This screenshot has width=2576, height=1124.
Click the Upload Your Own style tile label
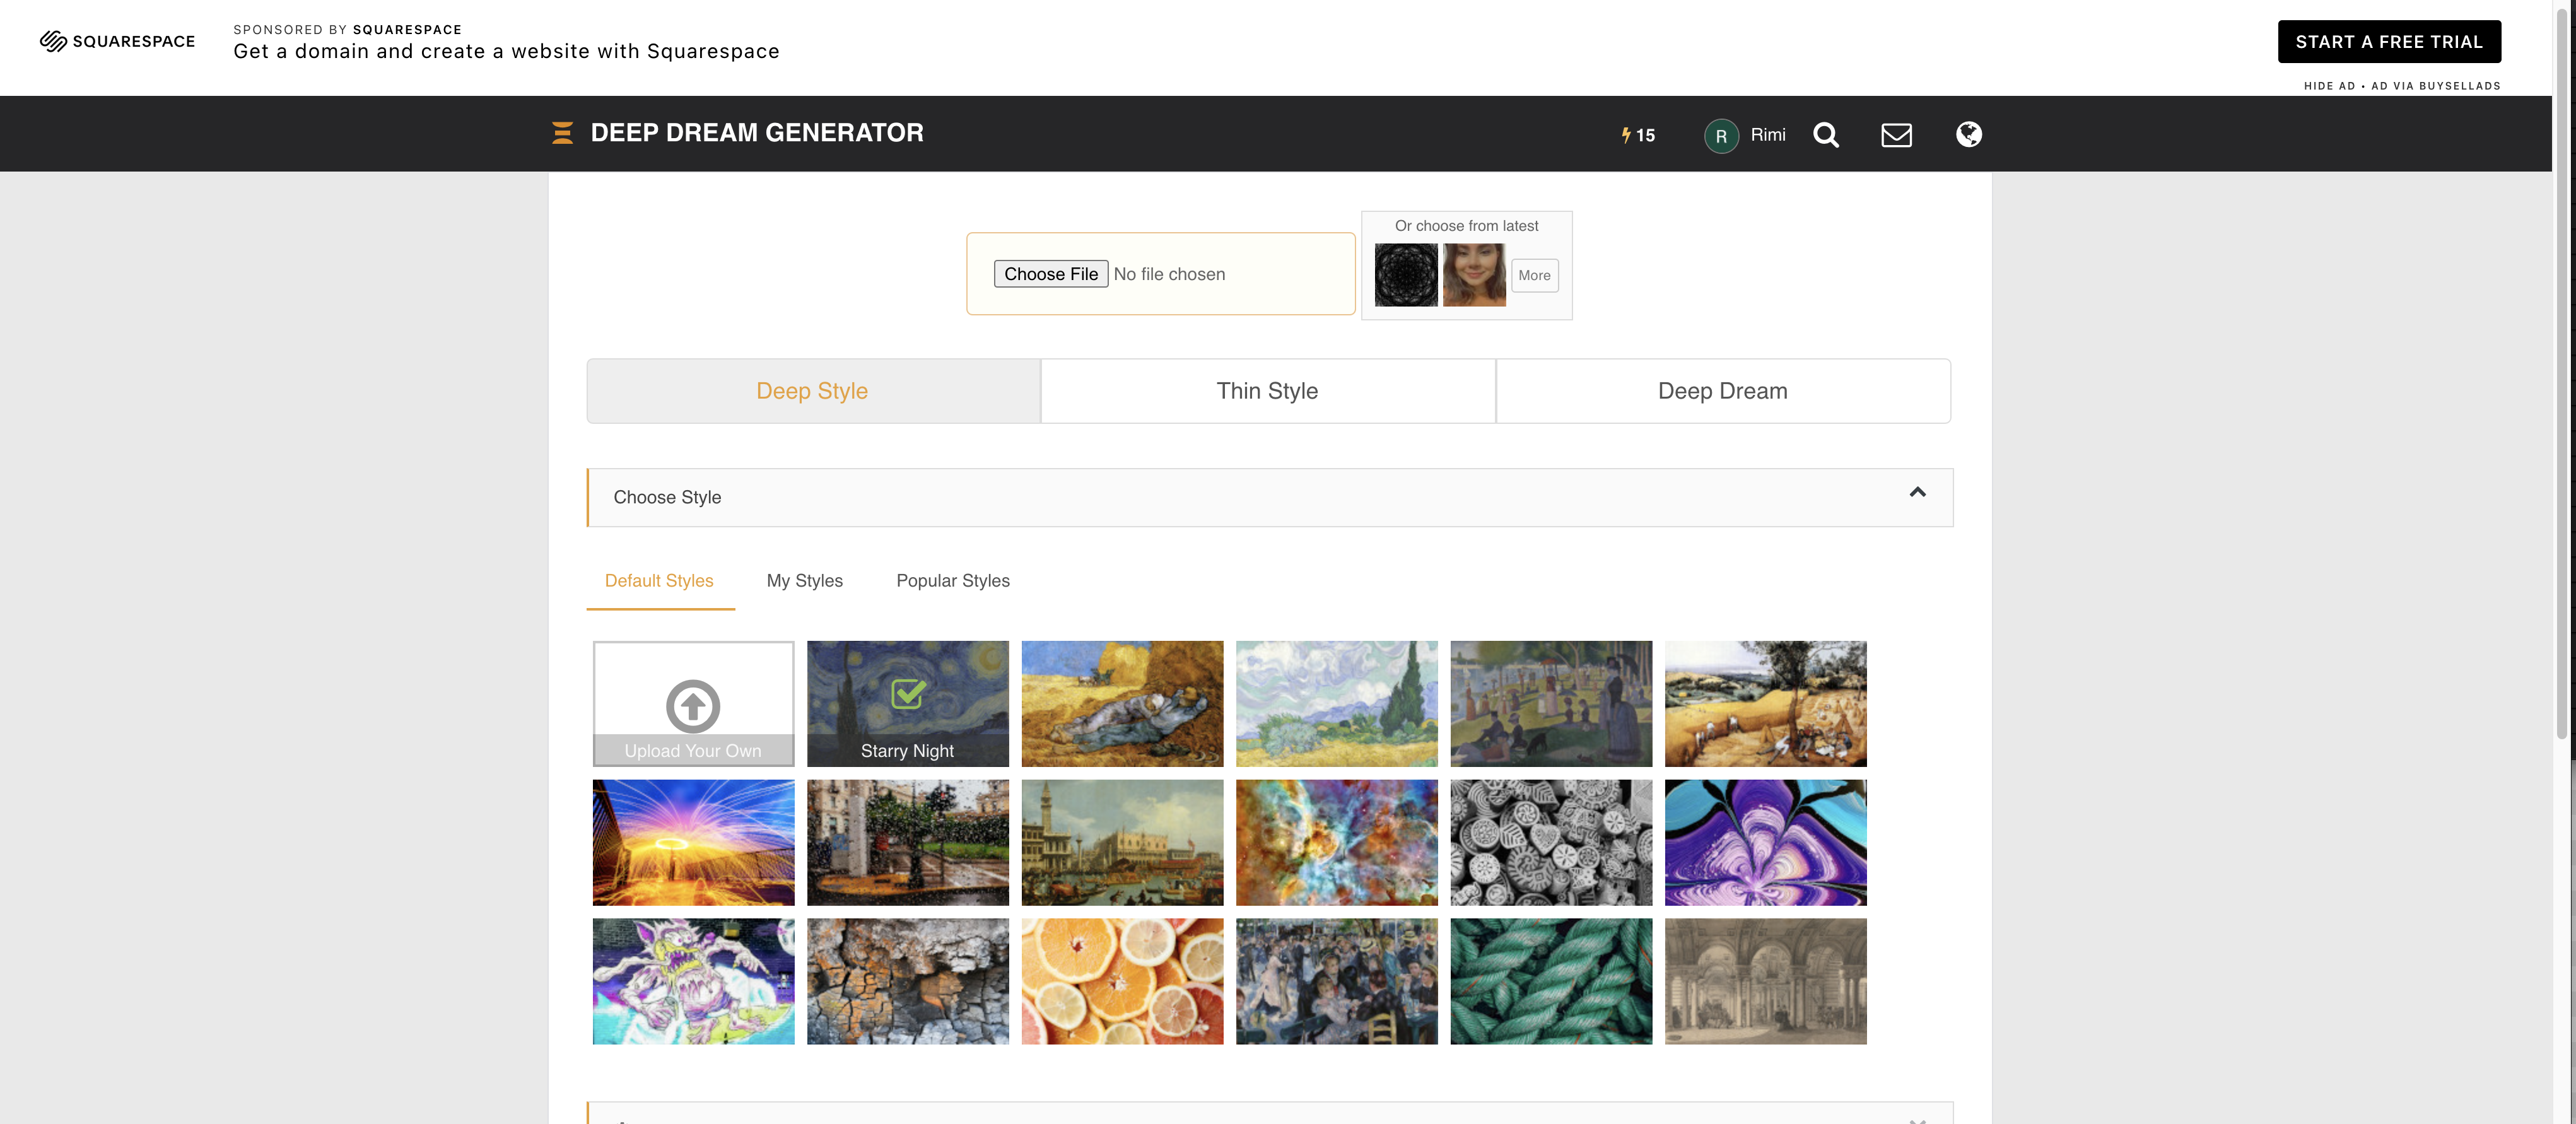(x=693, y=751)
